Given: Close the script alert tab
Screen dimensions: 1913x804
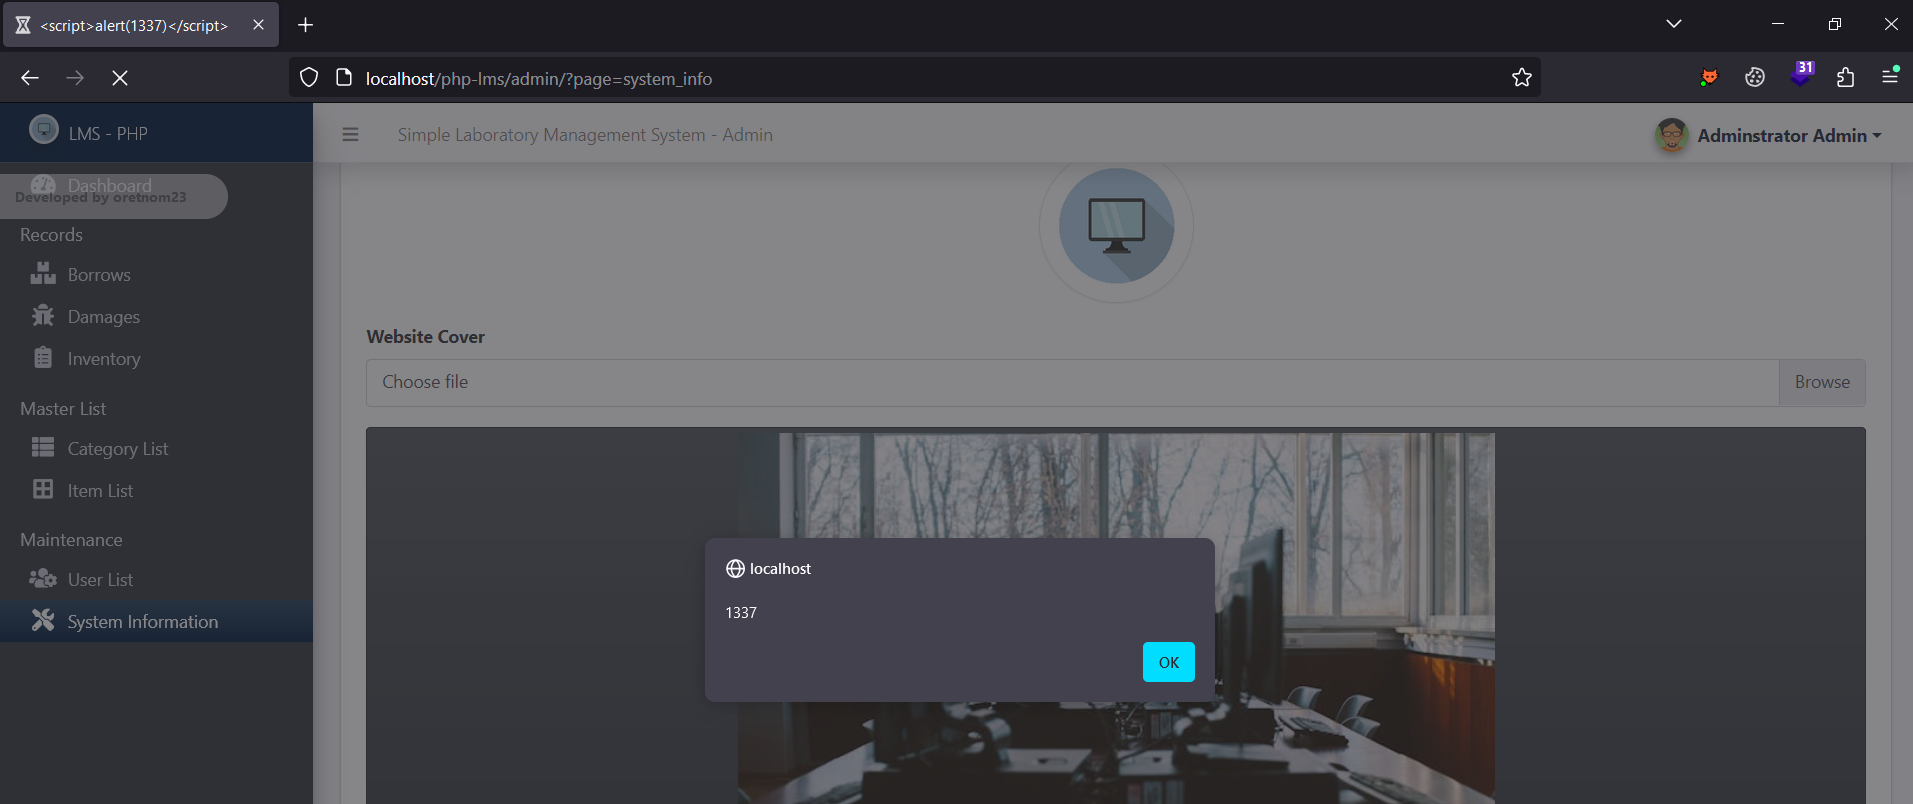Looking at the screenshot, I should pos(258,25).
